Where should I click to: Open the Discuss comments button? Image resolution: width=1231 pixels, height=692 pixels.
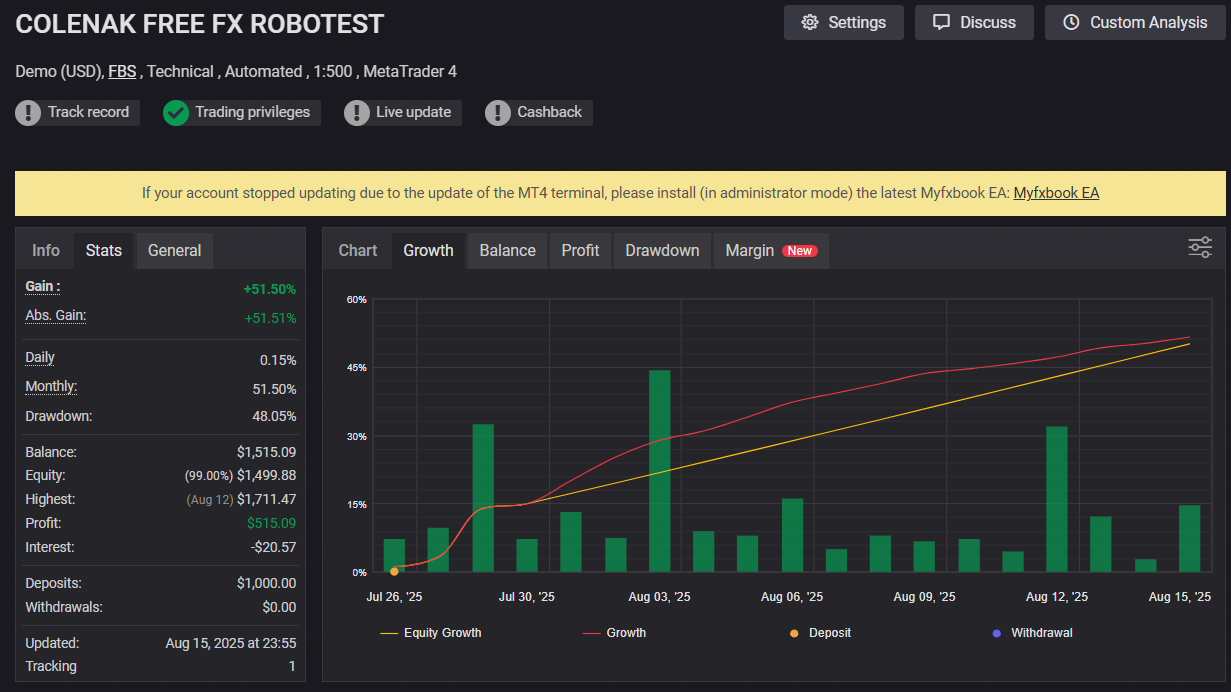click(x=974, y=22)
